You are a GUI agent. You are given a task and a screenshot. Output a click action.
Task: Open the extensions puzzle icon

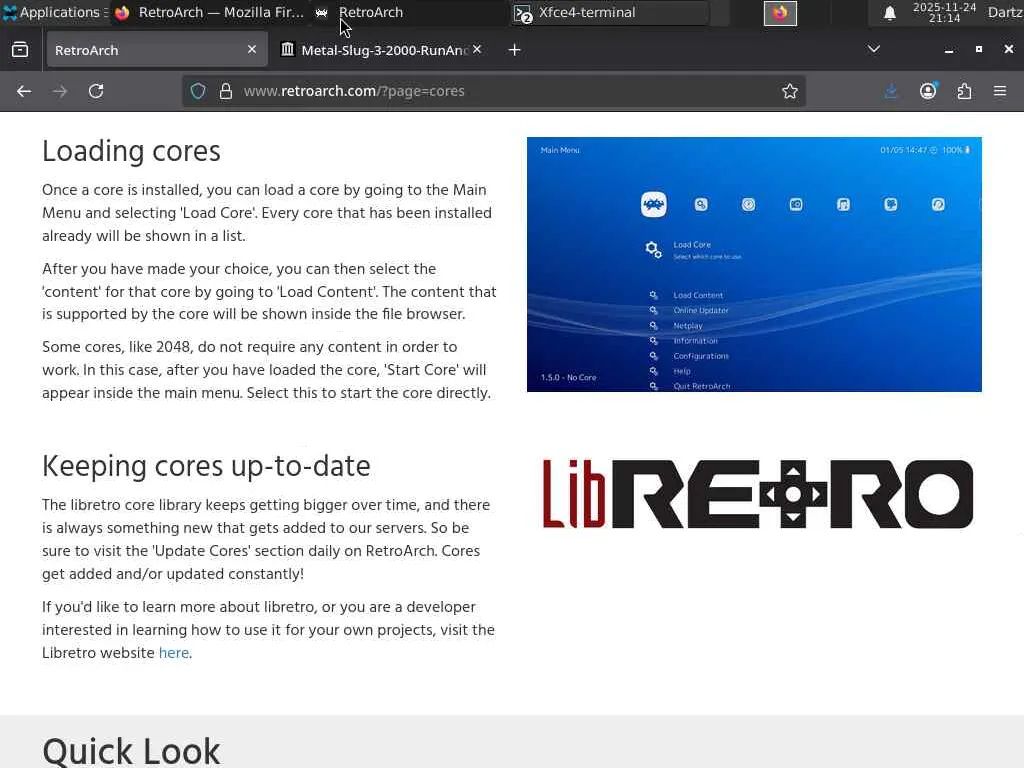(x=965, y=91)
